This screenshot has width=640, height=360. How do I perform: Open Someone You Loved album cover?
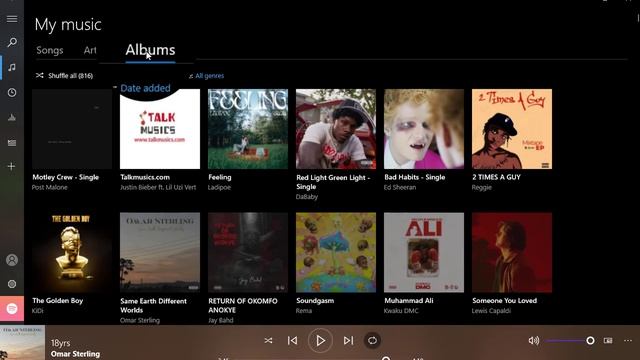coord(512,252)
